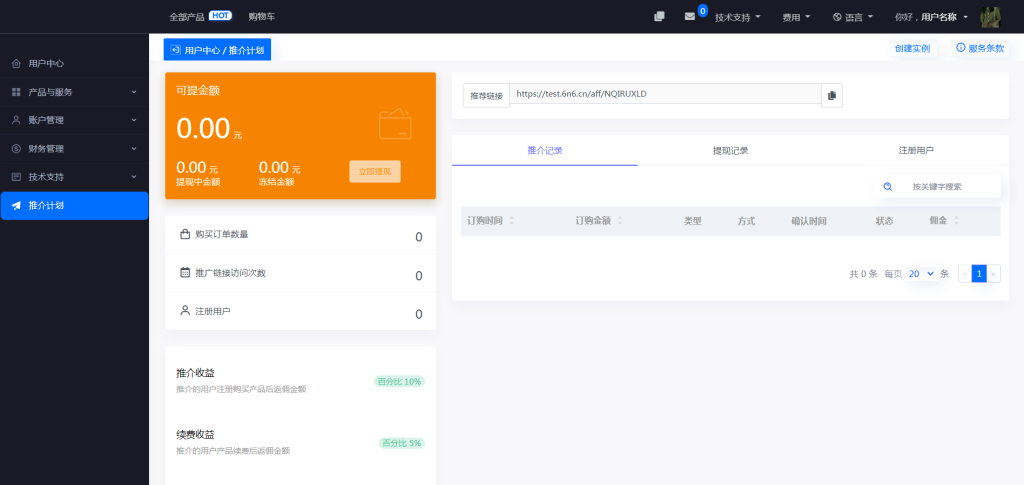The height and width of the screenshot is (485, 1024).
Task: Click 百分比 10% badge
Action: pyautogui.click(x=399, y=381)
